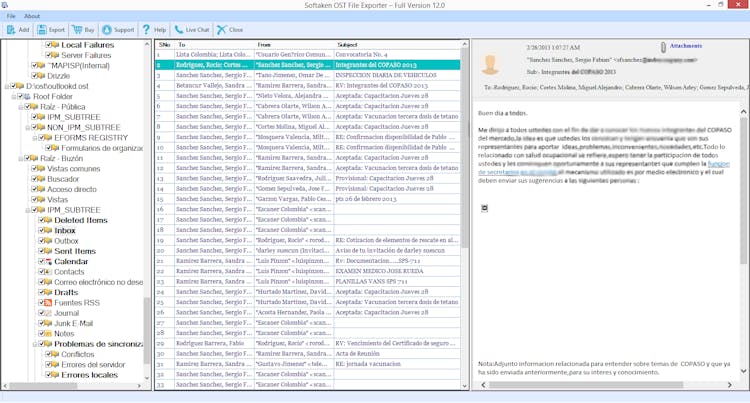Image resolution: width=750 pixels, height=403 pixels.
Task: Open the File menu
Action: pos(11,16)
